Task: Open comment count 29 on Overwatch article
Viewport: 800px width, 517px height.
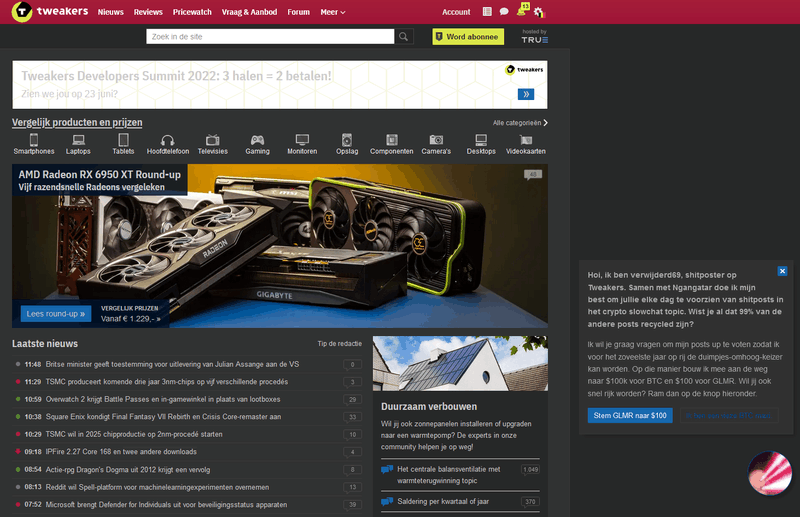Action: (352, 400)
